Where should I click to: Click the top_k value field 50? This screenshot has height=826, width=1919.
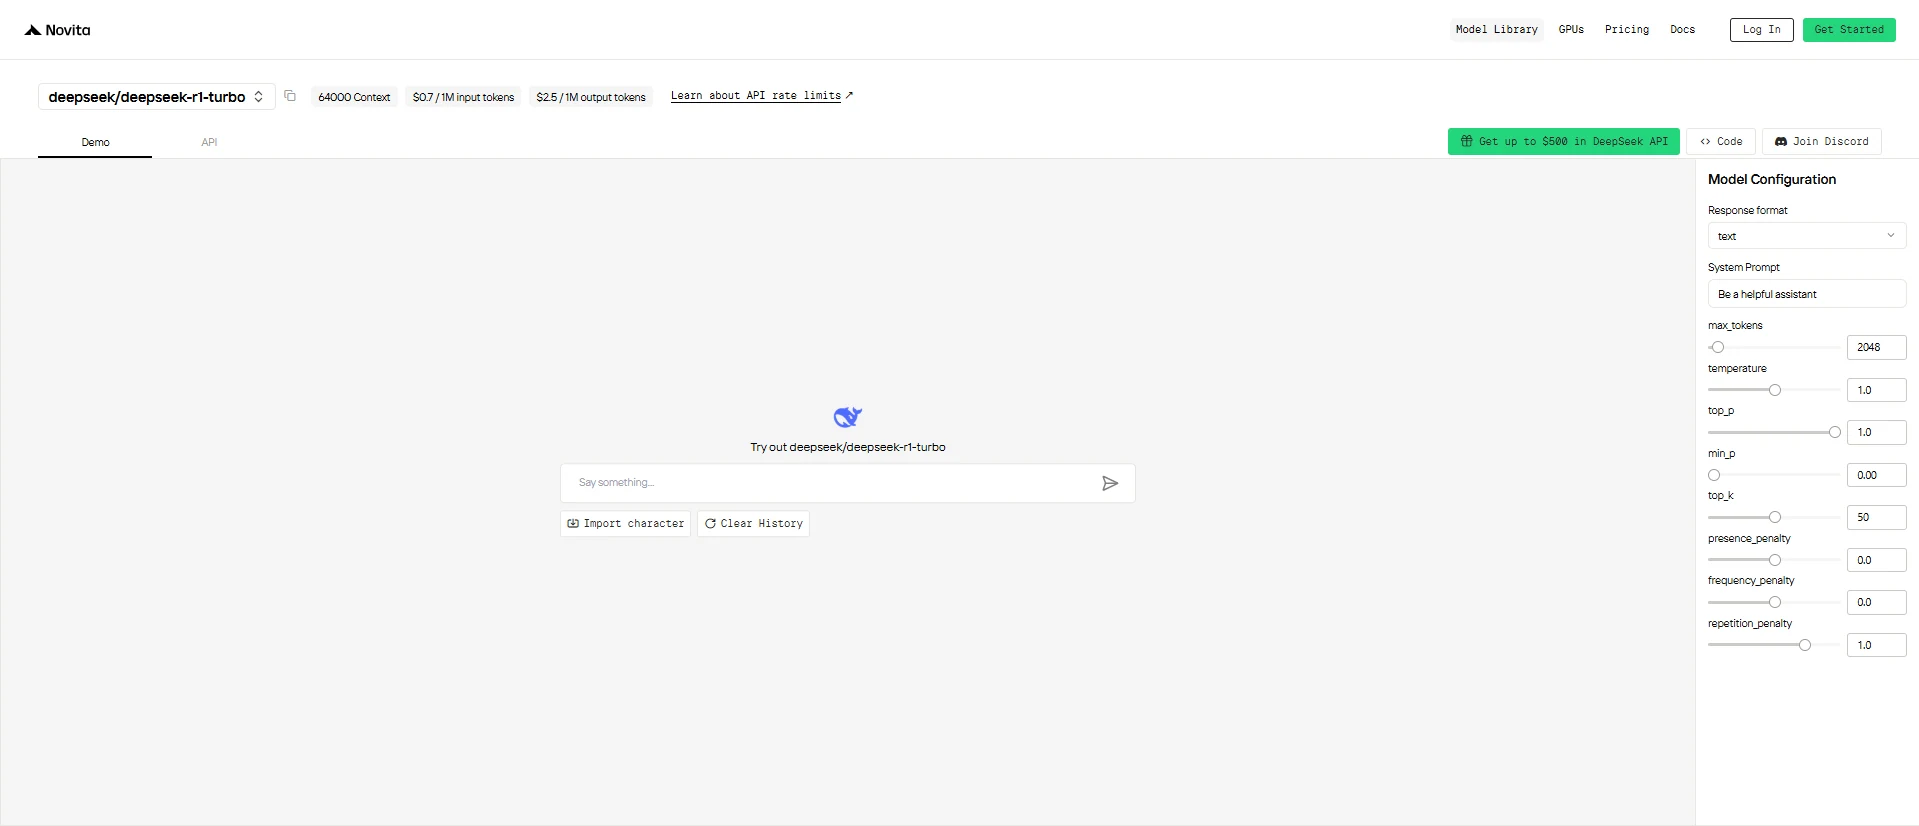pos(1876,517)
